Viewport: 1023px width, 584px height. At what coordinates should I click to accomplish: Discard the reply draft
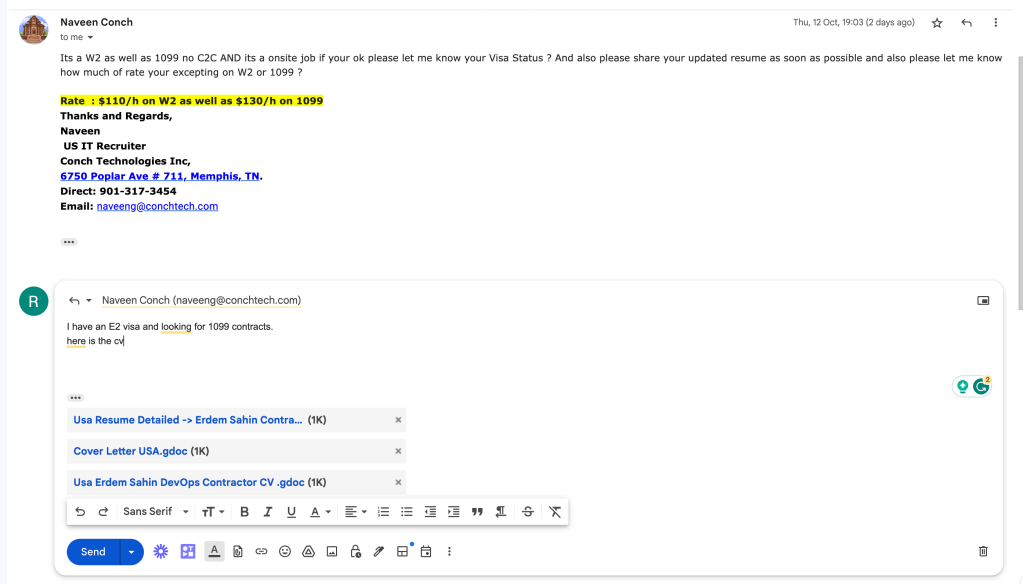(983, 552)
